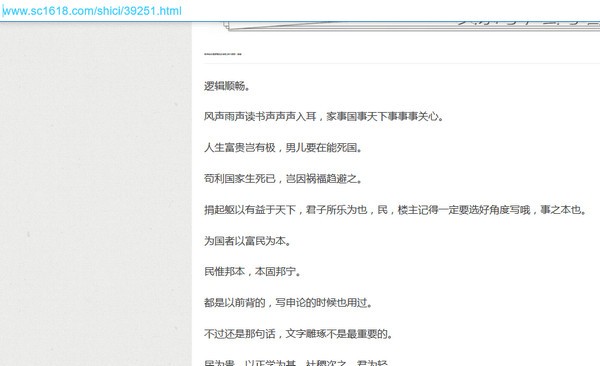Click the line "民惟邦本，本固邦宁。"

click(252, 271)
